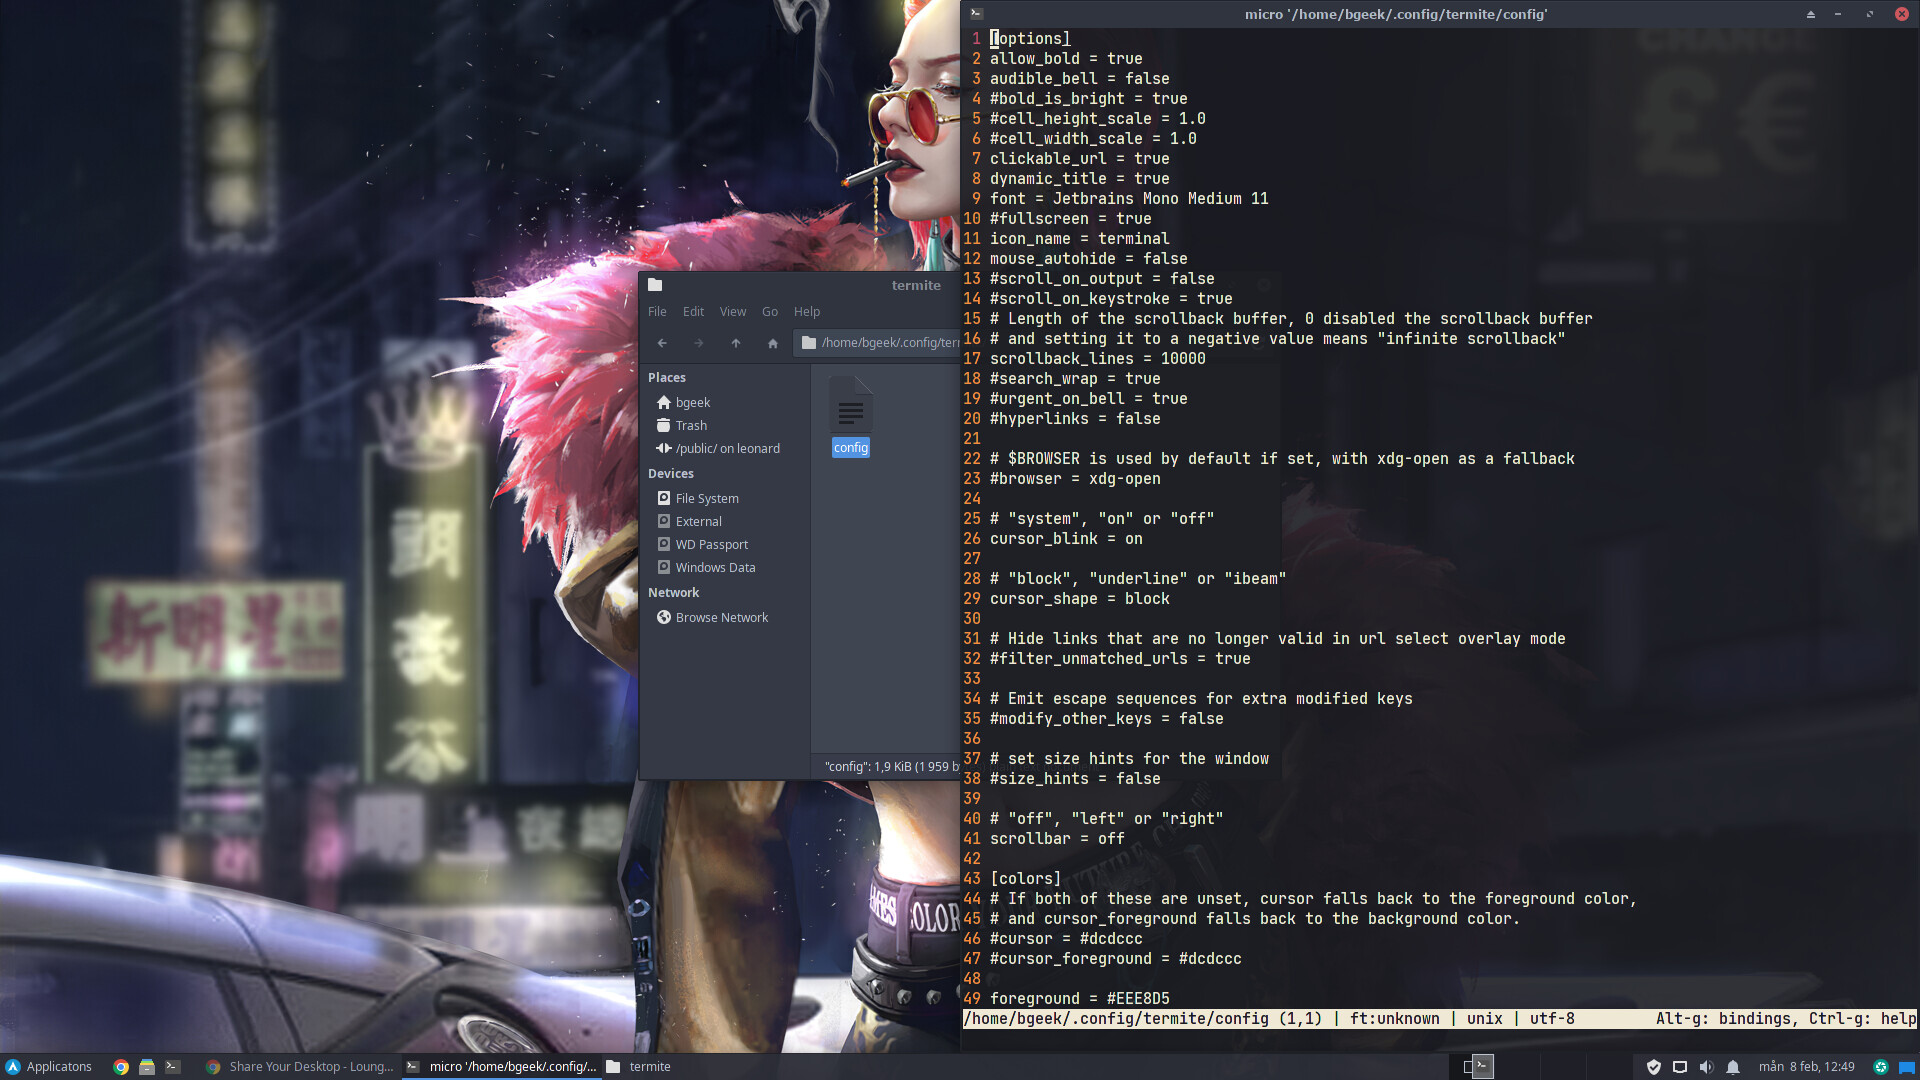The image size is (1920, 1080).
Task: Select the config file icon
Action: (851, 404)
